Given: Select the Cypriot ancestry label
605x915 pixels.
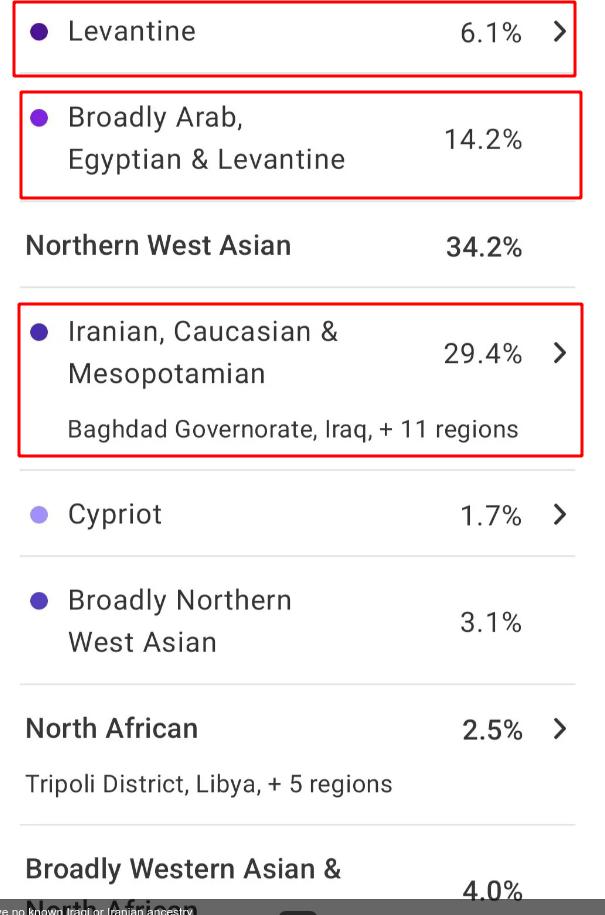Looking at the screenshot, I should (115, 515).
